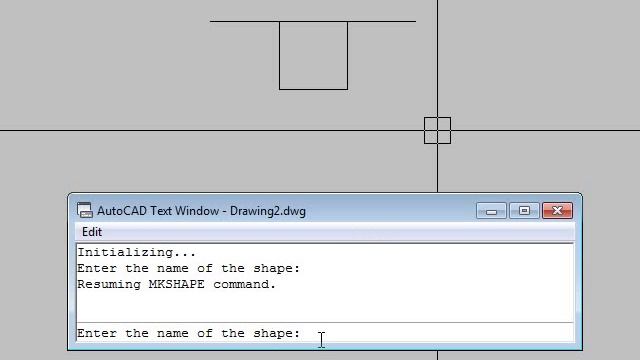
Task: Close the AutoCAD Text Window
Action: click(557, 211)
